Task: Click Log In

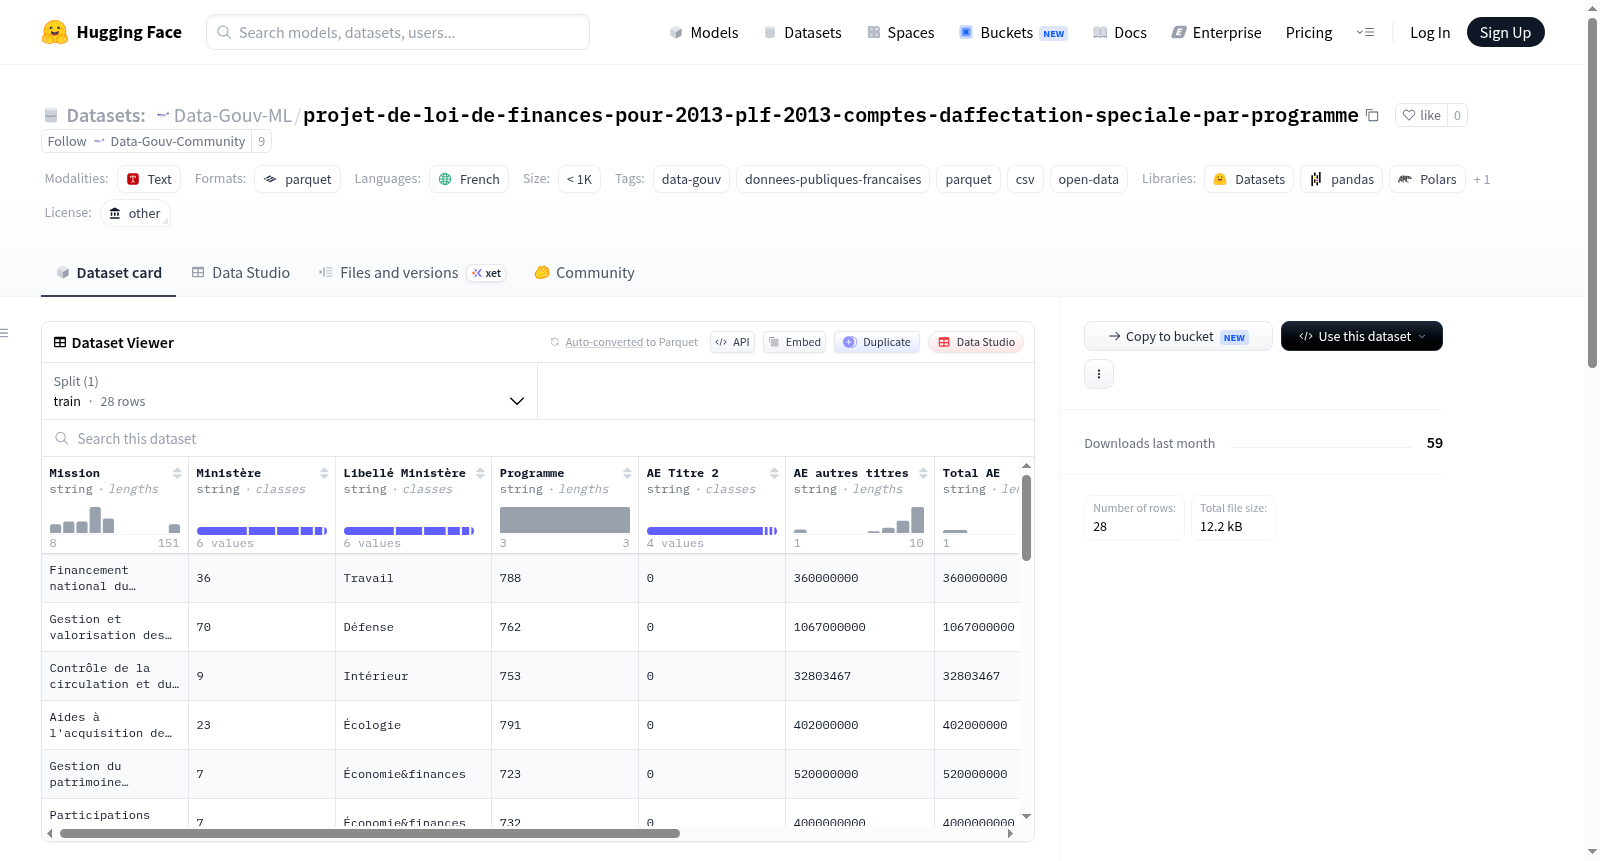Action: pyautogui.click(x=1430, y=32)
